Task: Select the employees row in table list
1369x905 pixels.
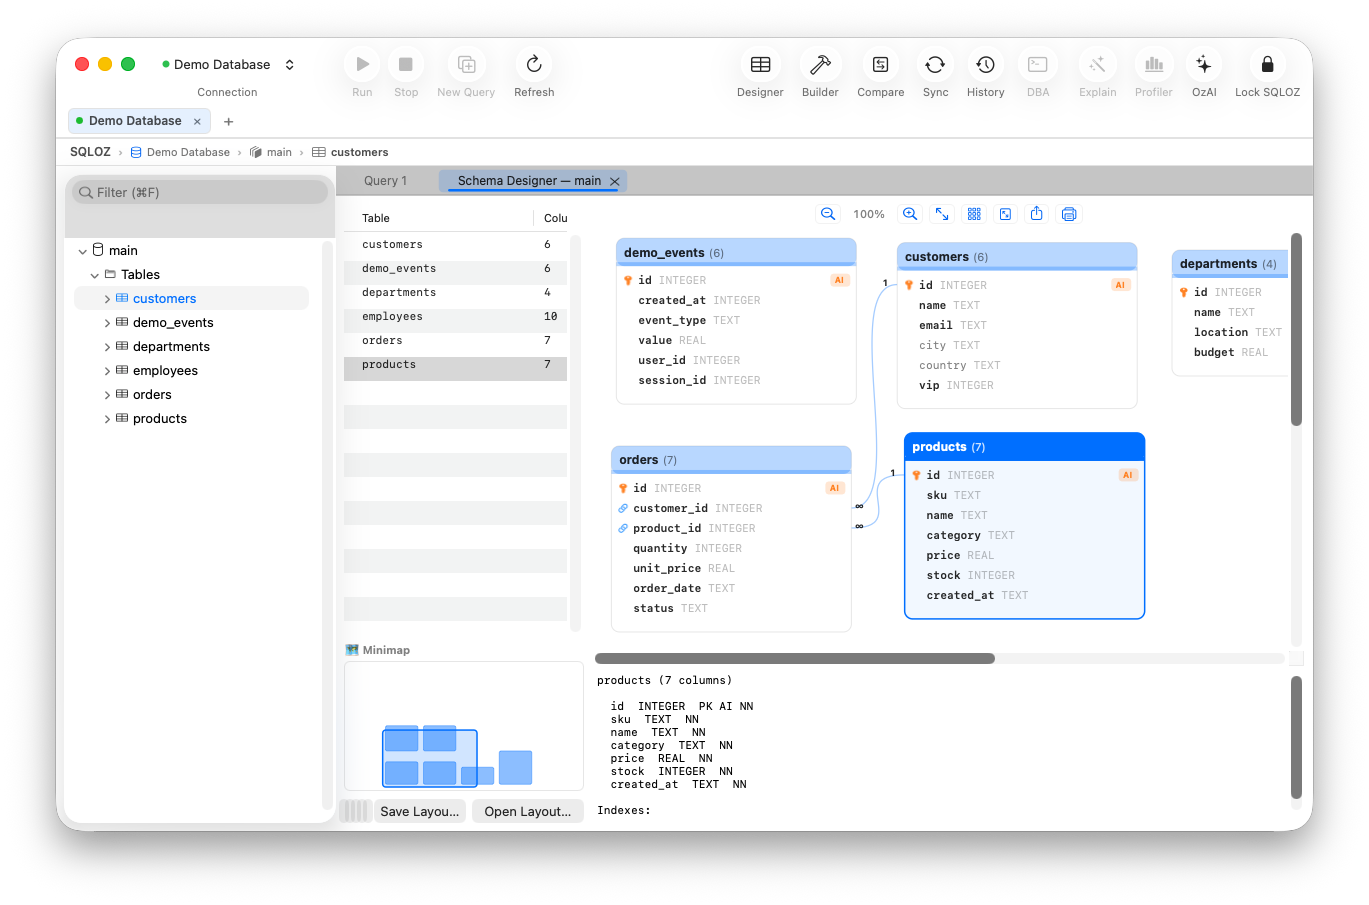Action: coord(456,317)
